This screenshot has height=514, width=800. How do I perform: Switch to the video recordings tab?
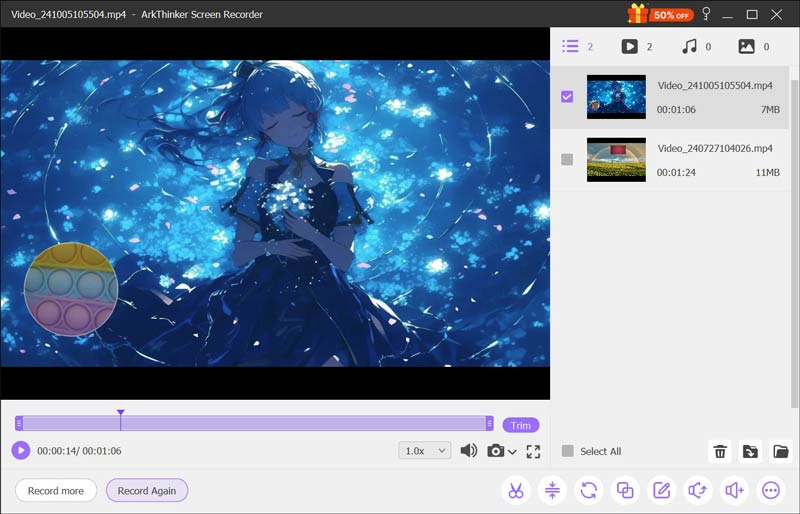[x=637, y=46]
